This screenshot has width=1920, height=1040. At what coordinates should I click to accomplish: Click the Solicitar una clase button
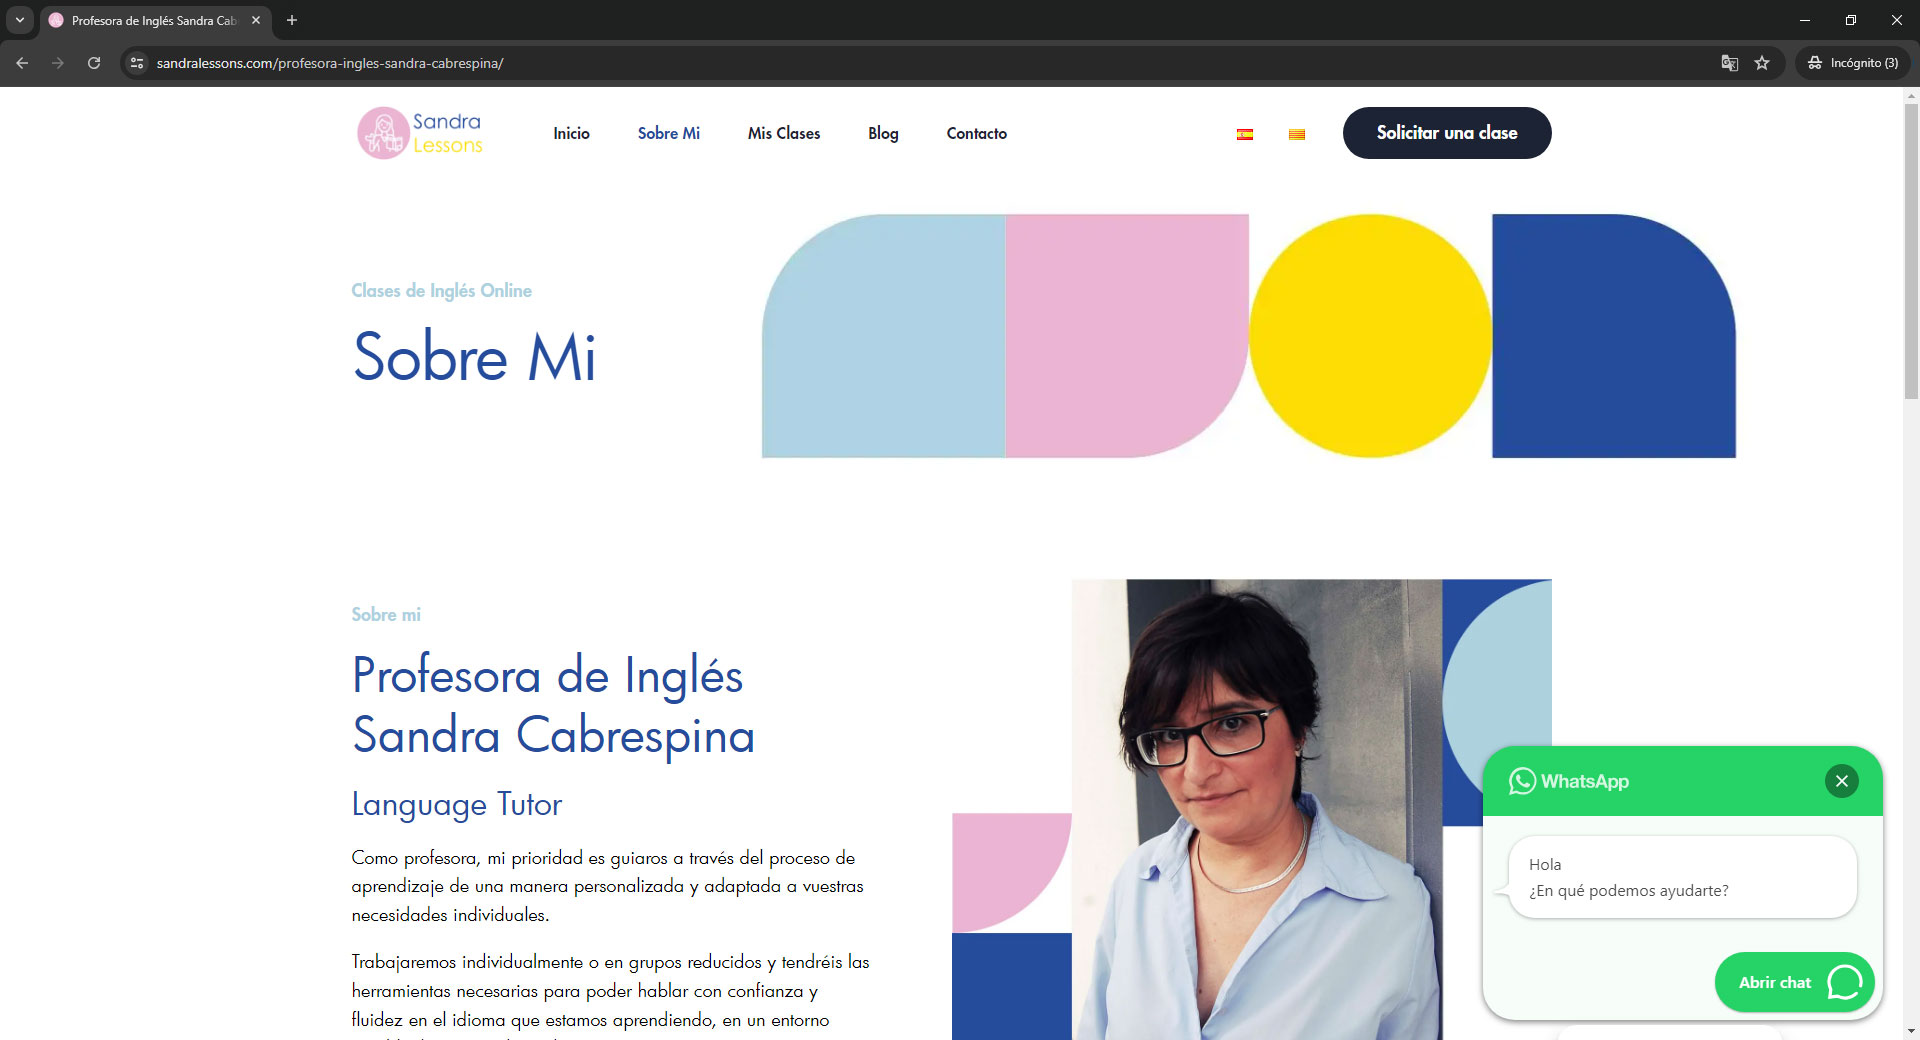point(1447,133)
